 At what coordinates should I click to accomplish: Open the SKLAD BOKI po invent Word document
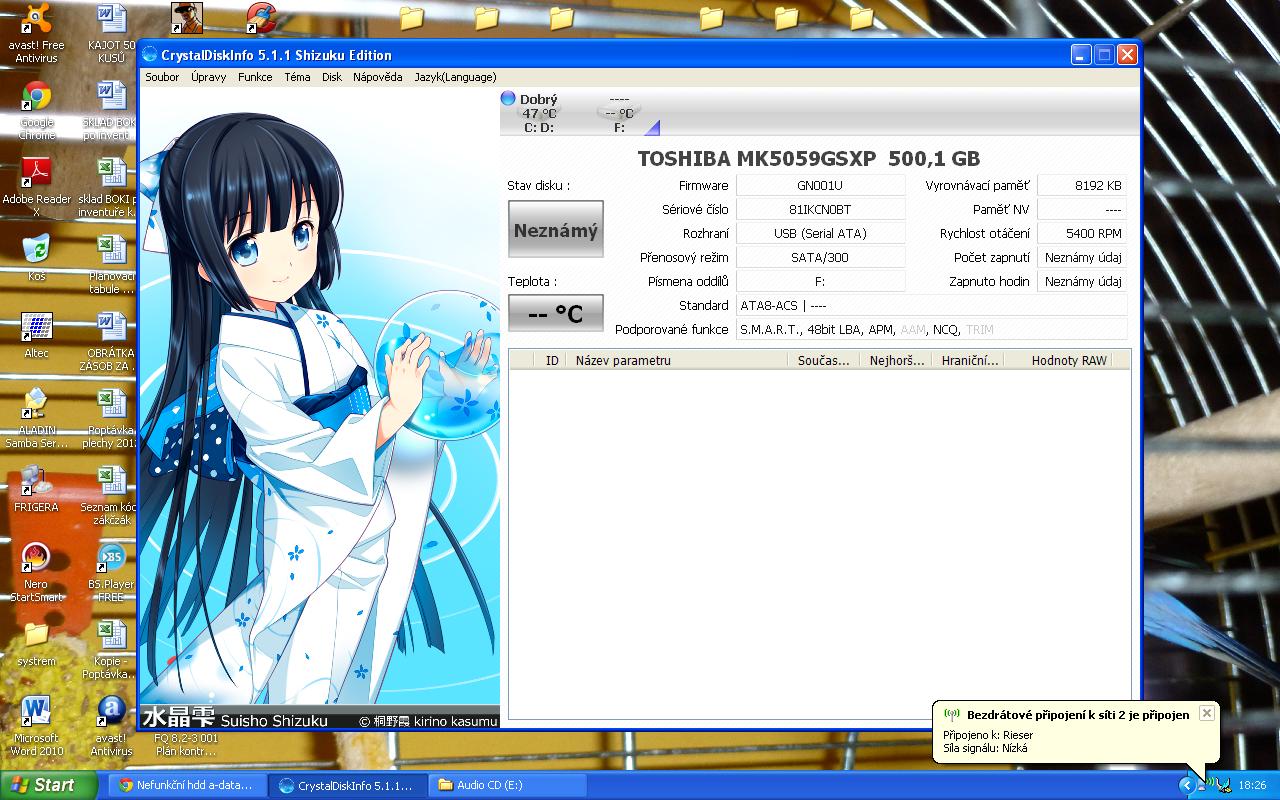click(111, 110)
